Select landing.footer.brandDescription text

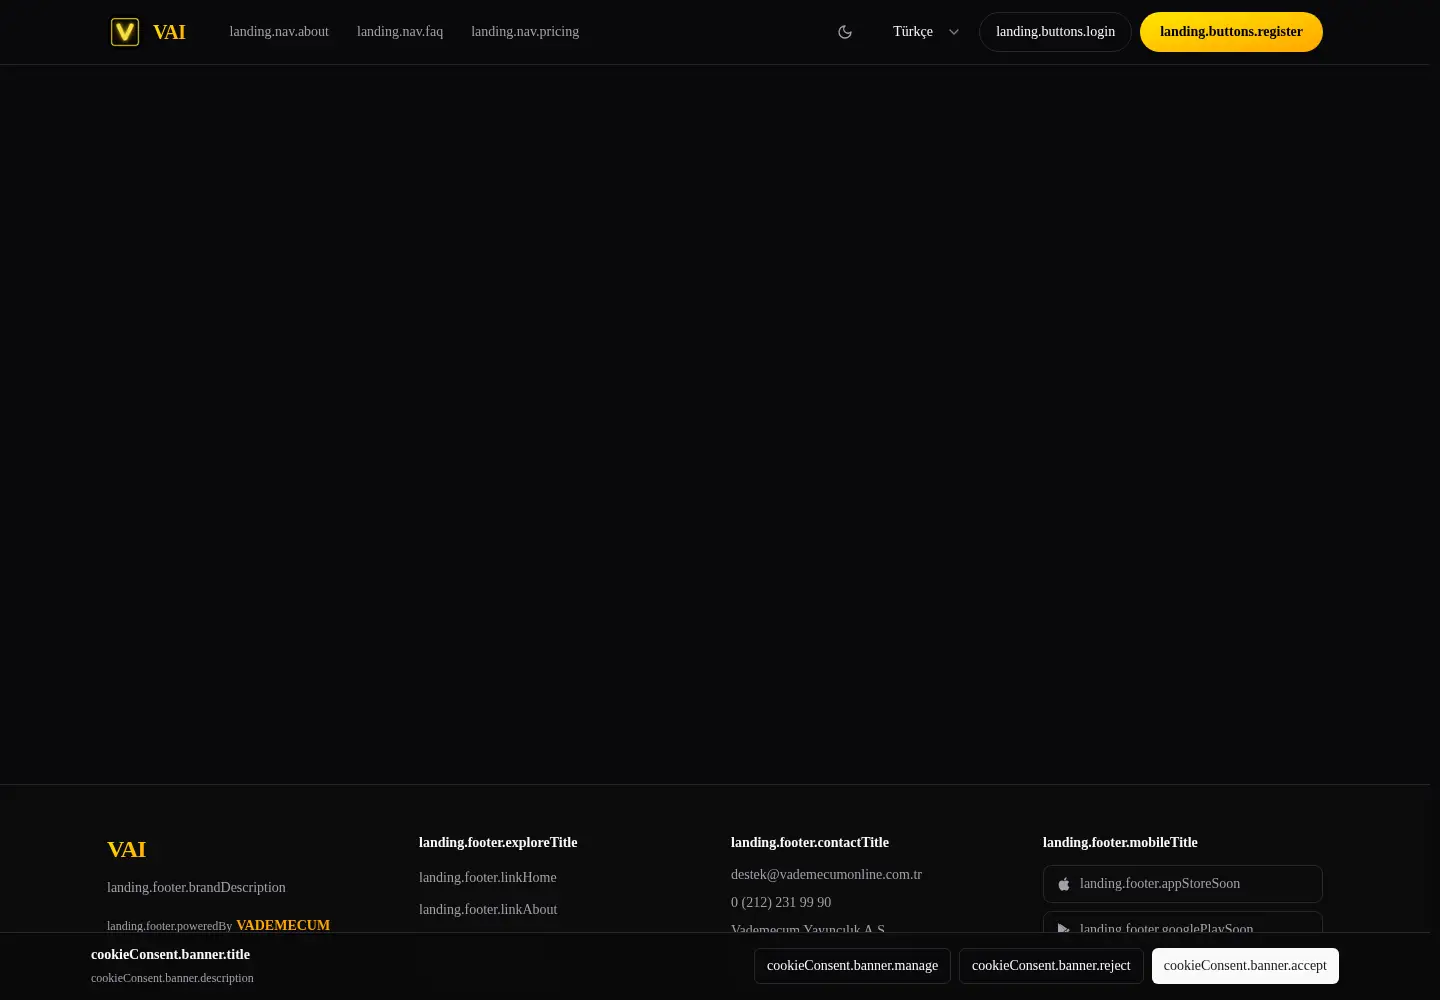pos(196,887)
